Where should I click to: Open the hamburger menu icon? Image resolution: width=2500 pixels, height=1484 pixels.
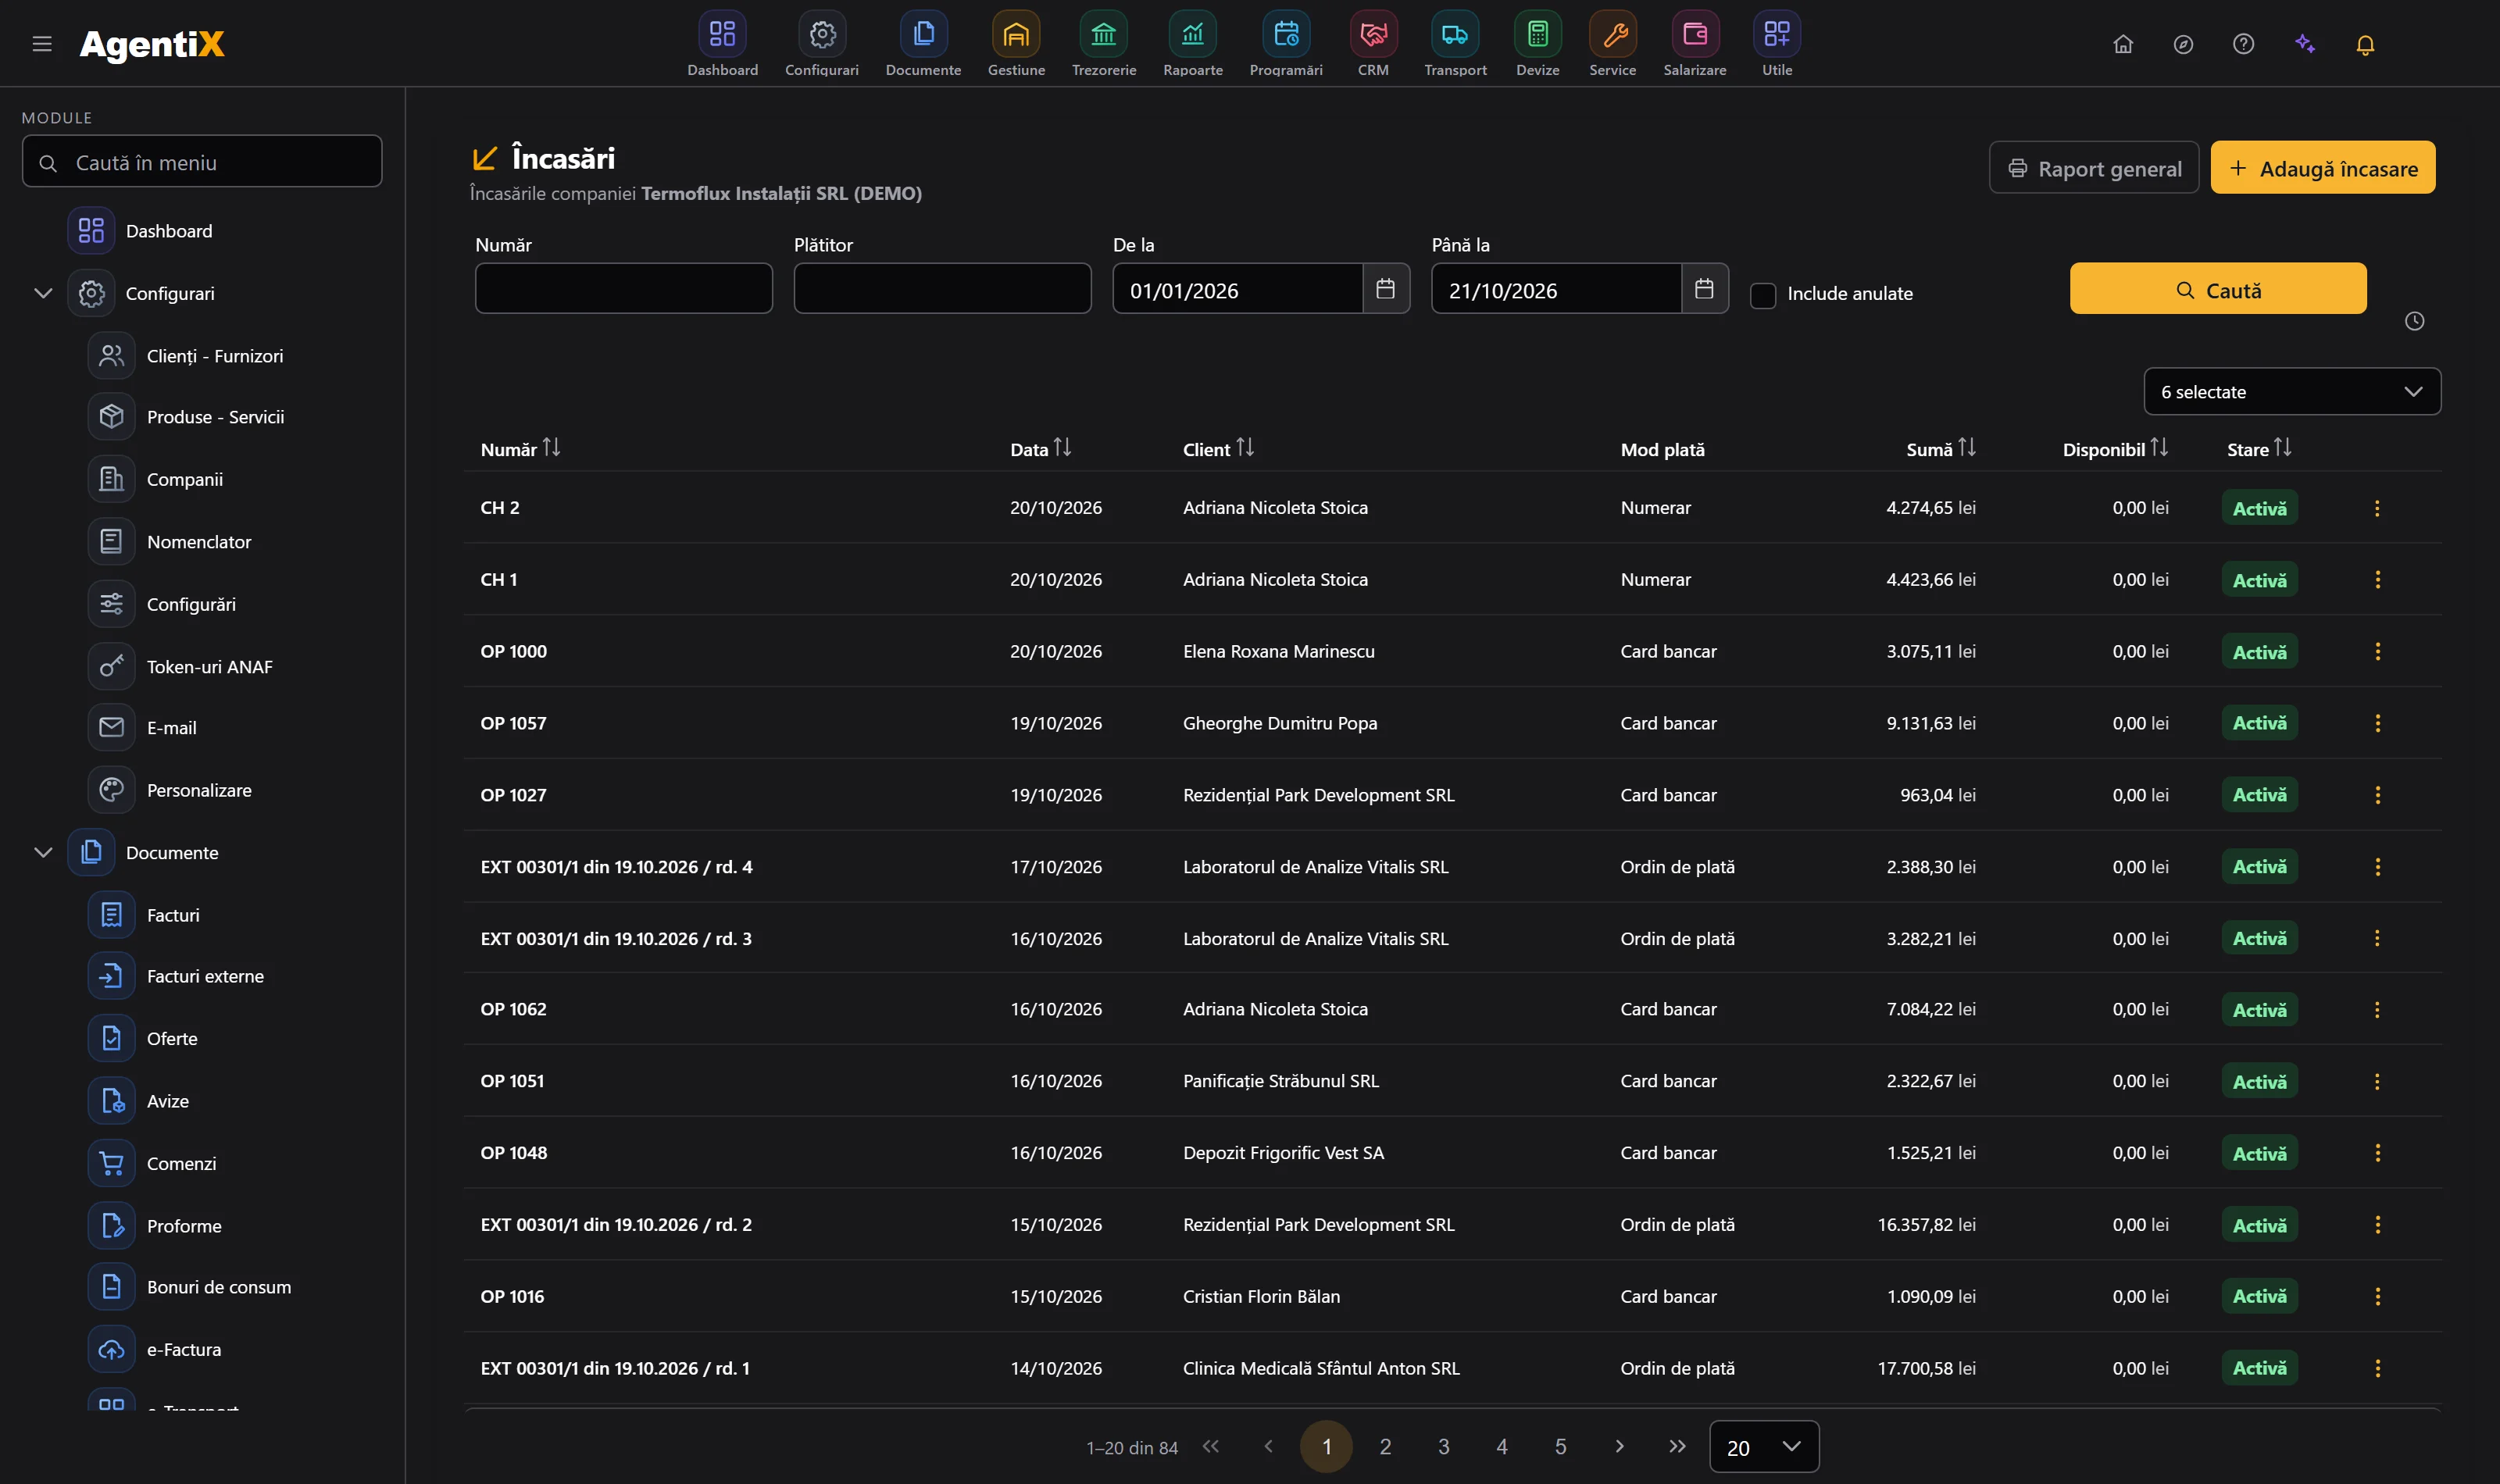point(42,44)
